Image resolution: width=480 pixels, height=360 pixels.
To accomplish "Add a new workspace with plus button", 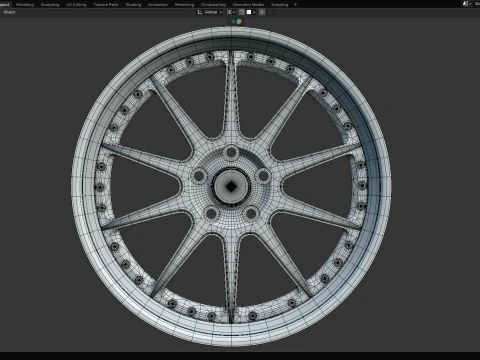I will (x=295, y=5).
